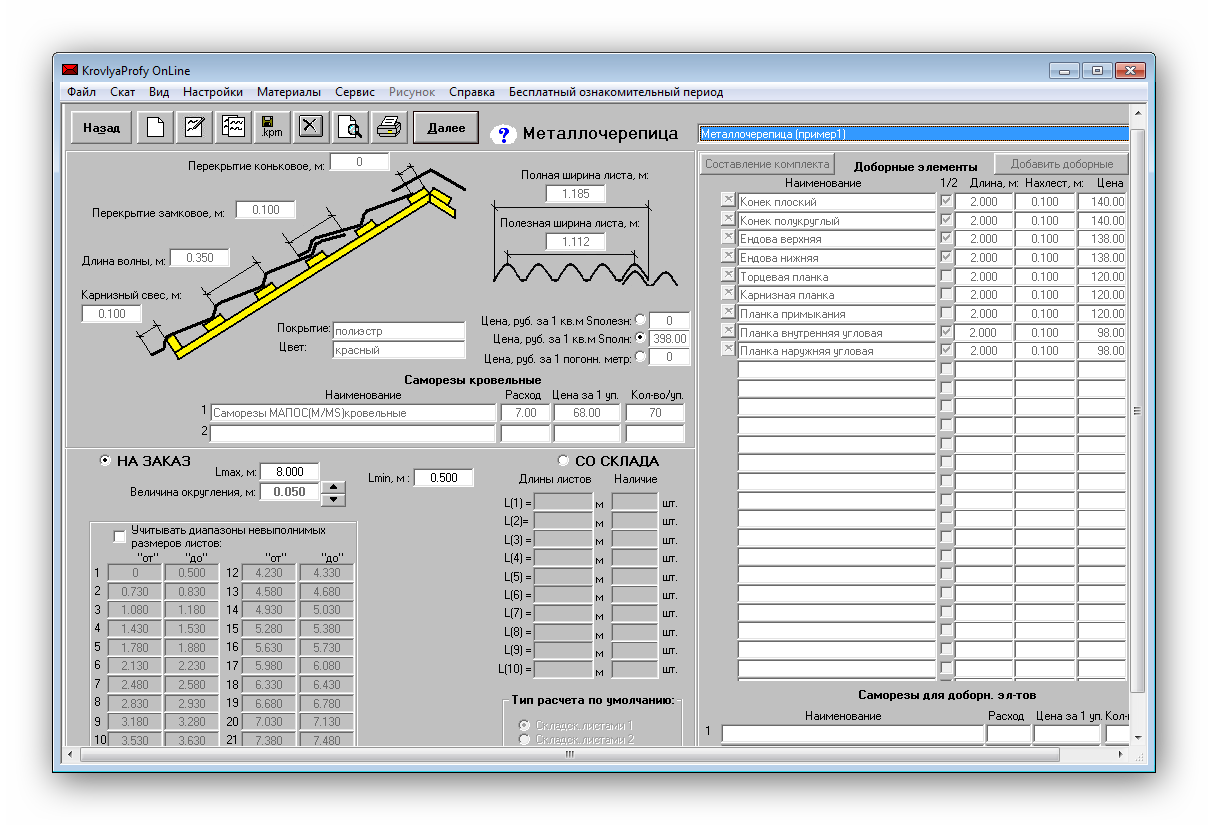Increase rounding value with the up arrow
Image resolution: width=1208 pixels, height=825 pixels.
click(335, 487)
